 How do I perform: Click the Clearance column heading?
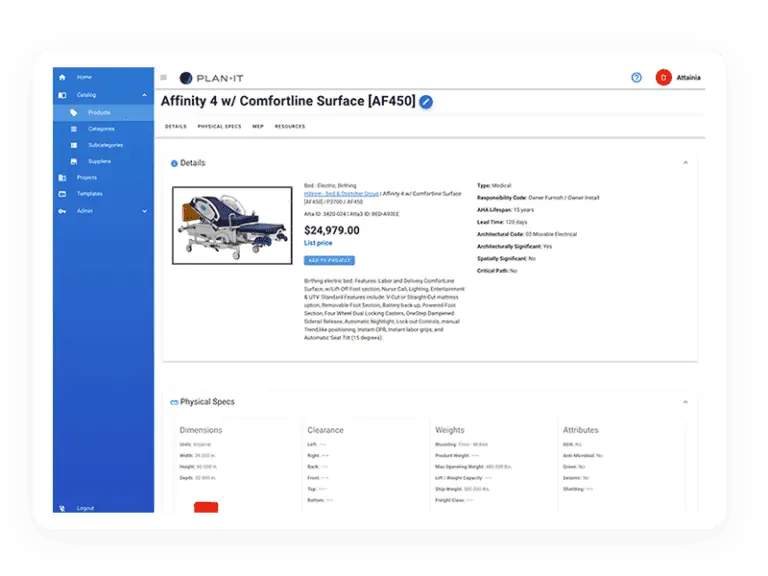click(325, 430)
